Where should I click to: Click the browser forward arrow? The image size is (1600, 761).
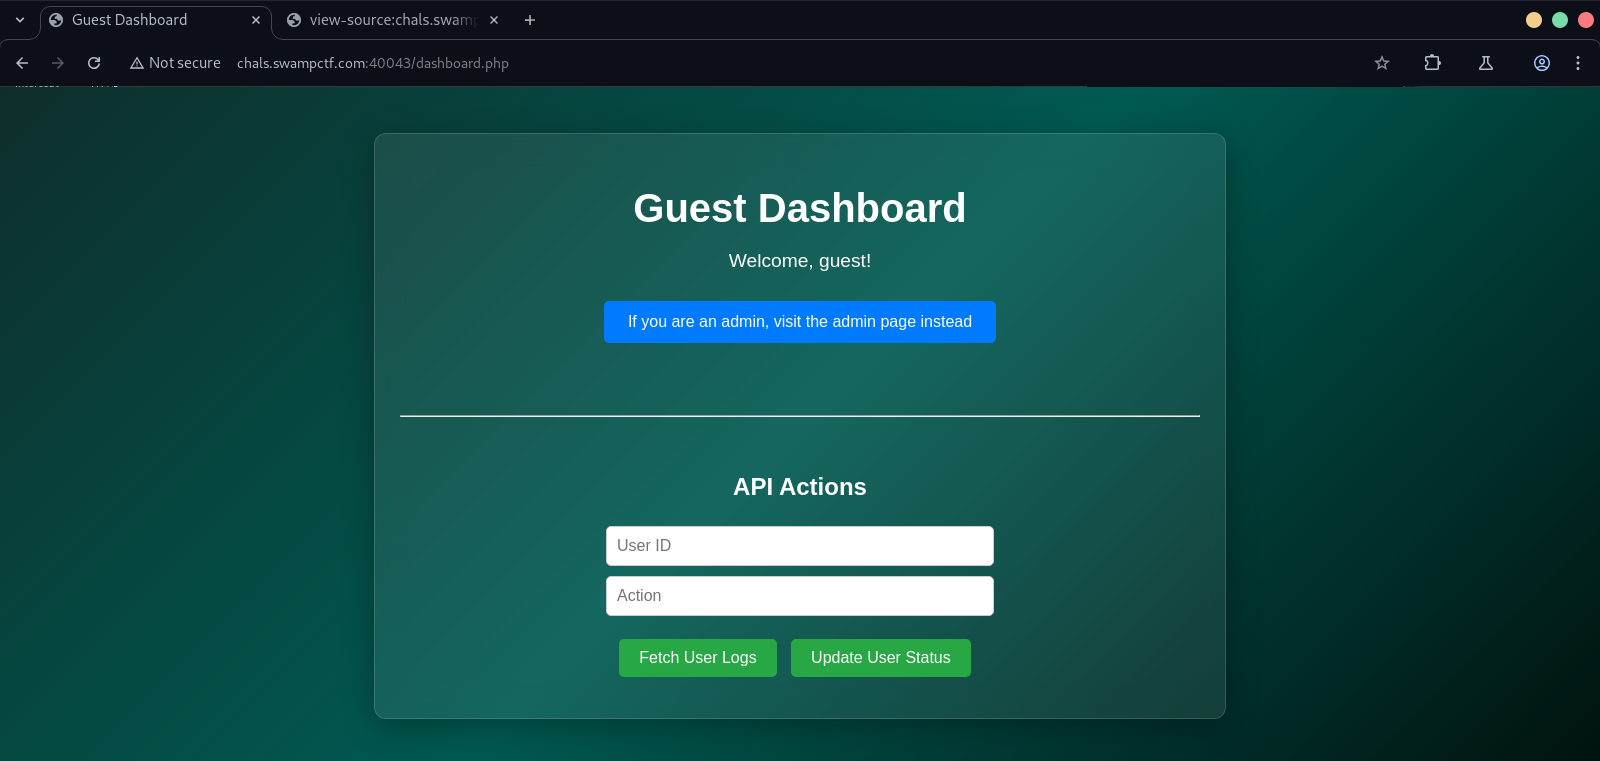click(x=58, y=63)
